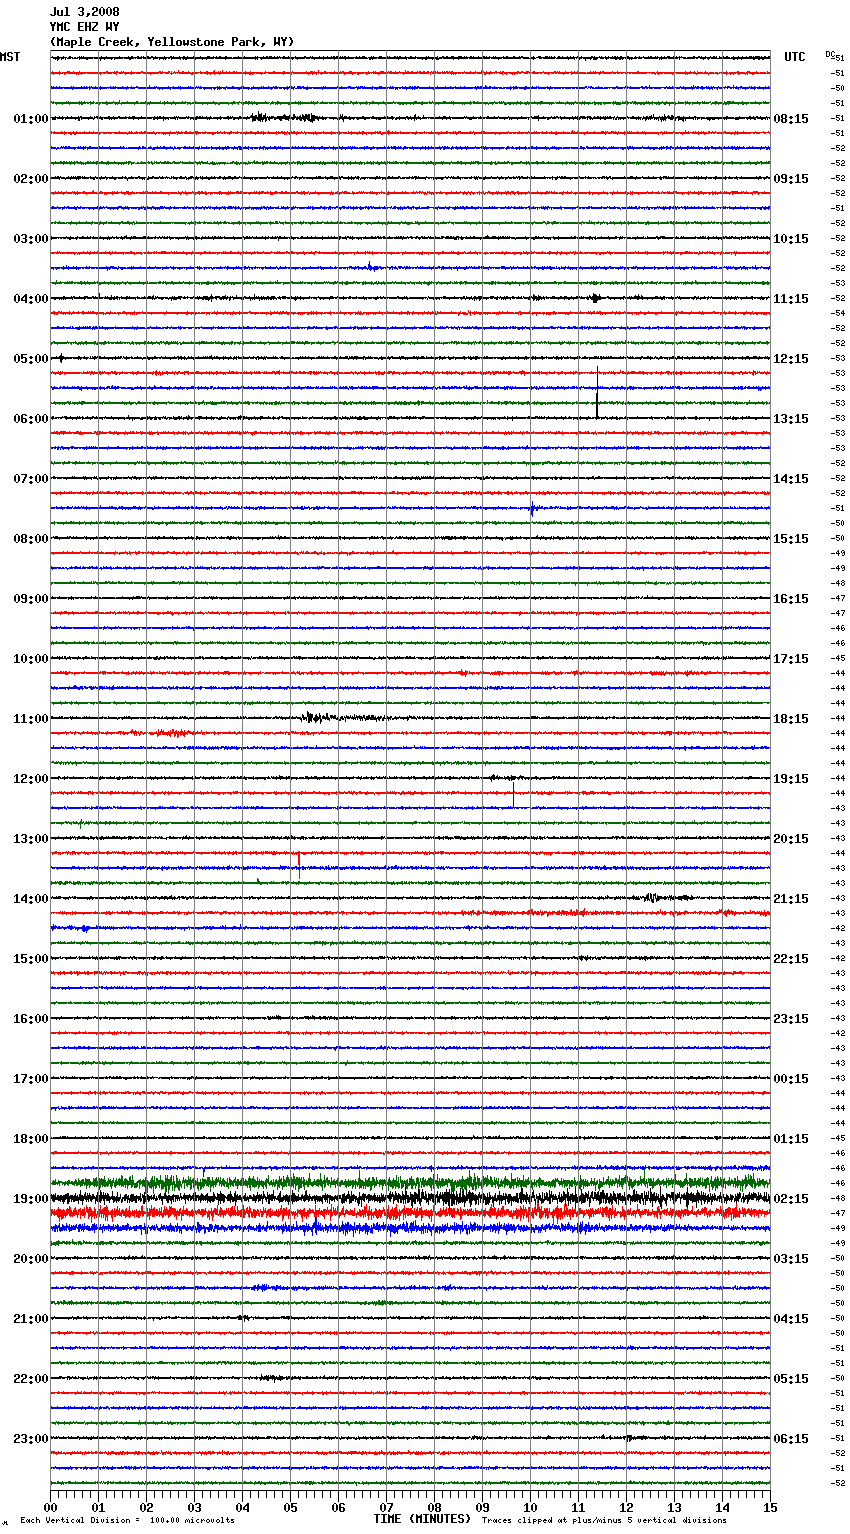Click the date heading Jul 3,2008
Viewport: 850px width, 1534px height.
(x=85, y=12)
